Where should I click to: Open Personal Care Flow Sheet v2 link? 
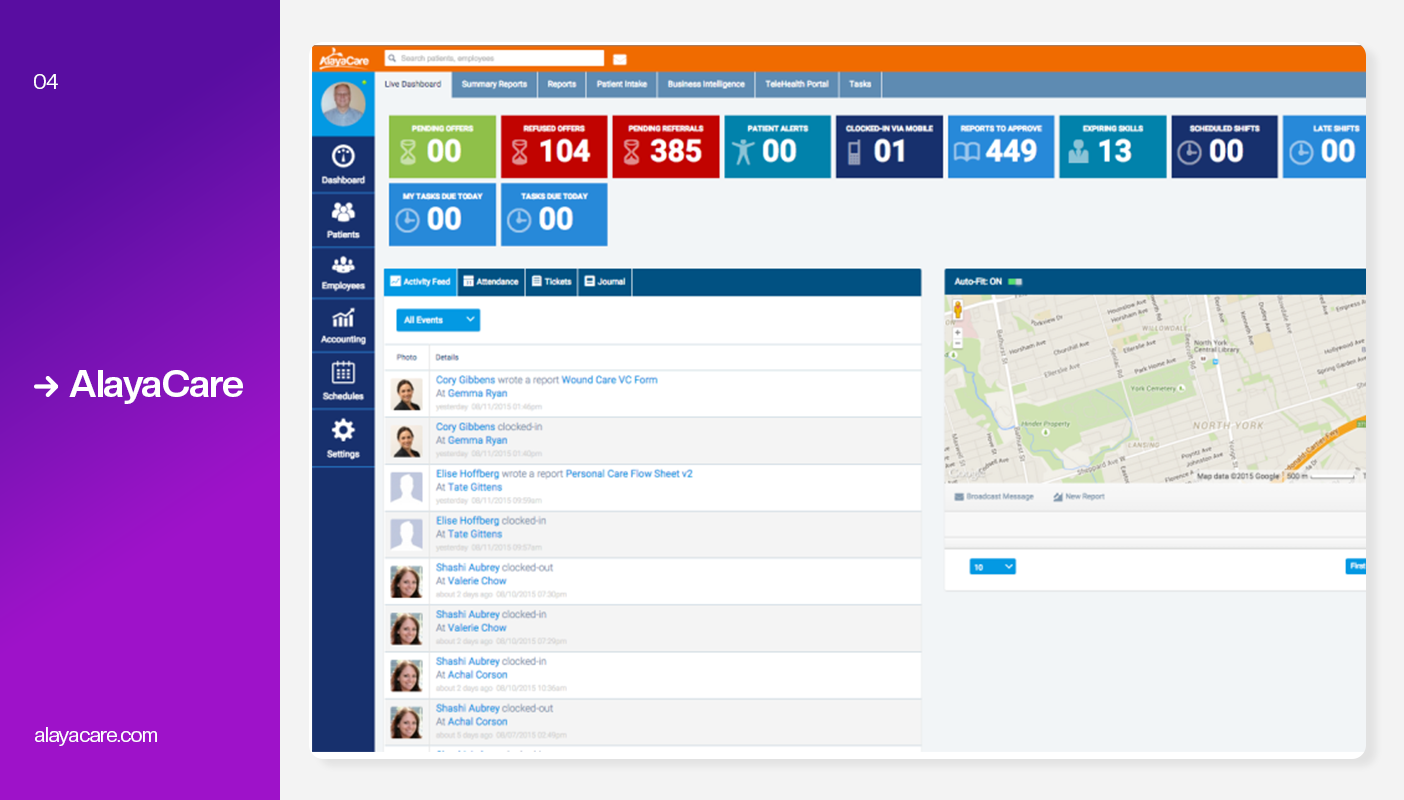tap(629, 474)
